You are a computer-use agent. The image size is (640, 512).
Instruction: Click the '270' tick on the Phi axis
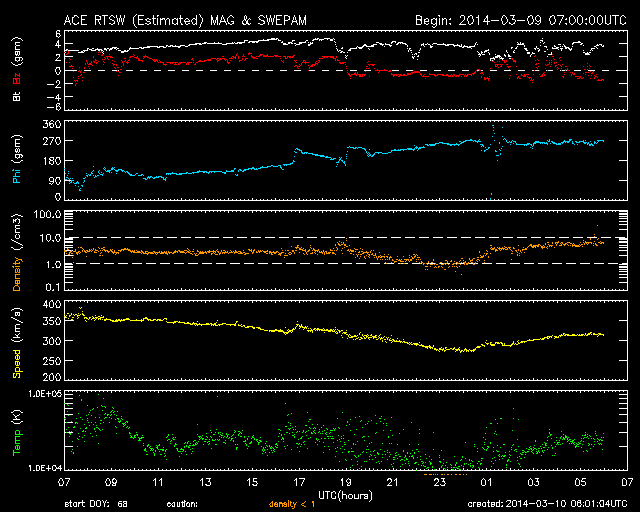click(x=52, y=141)
